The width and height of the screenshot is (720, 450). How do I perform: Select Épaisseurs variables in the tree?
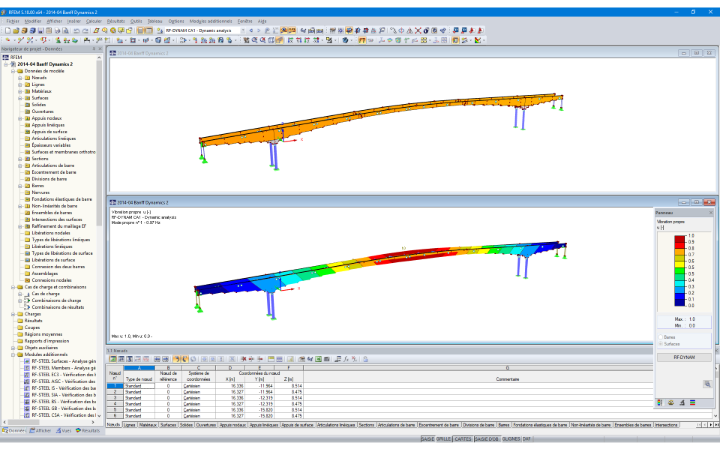coord(51,145)
